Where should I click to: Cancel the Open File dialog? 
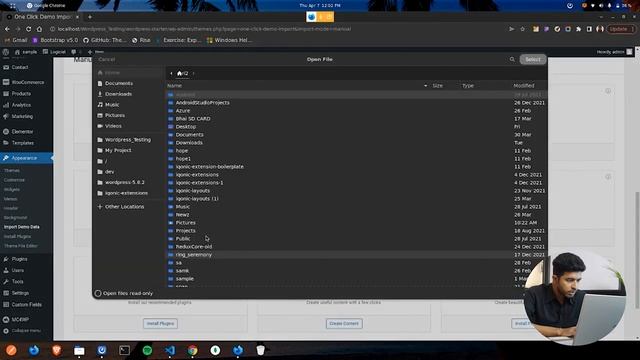[107, 59]
